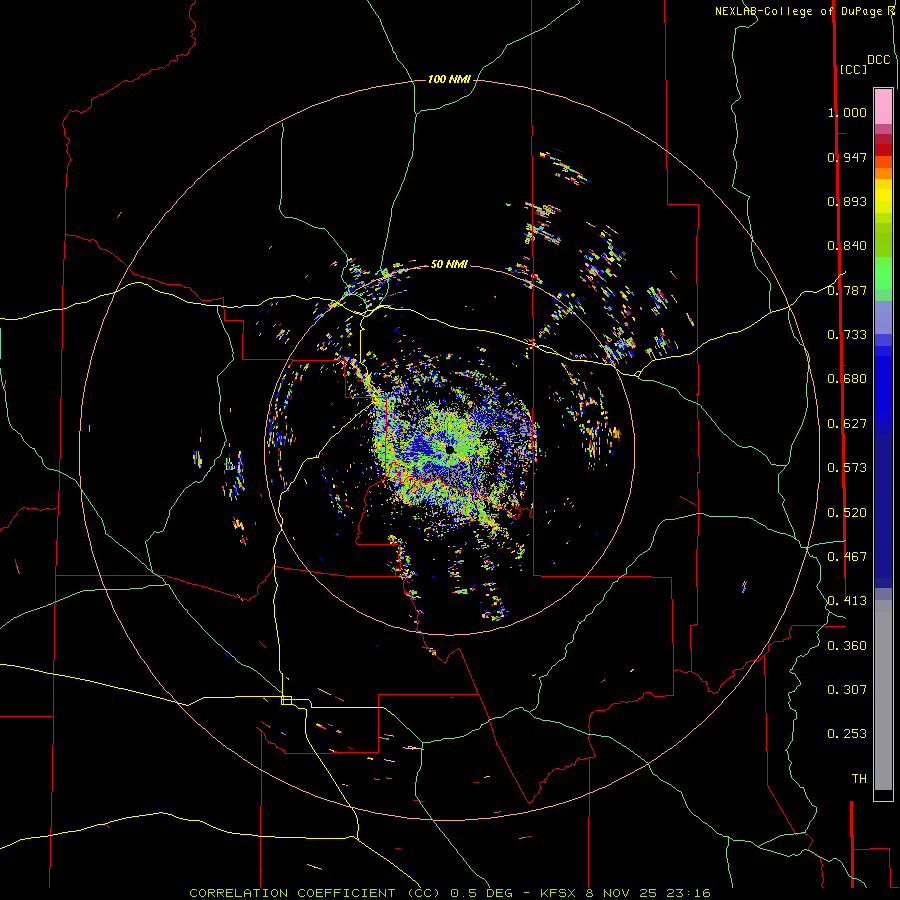Image resolution: width=900 pixels, height=900 pixels.
Task: Click the 50 NMI range ring label
Action: [x=449, y=264]
